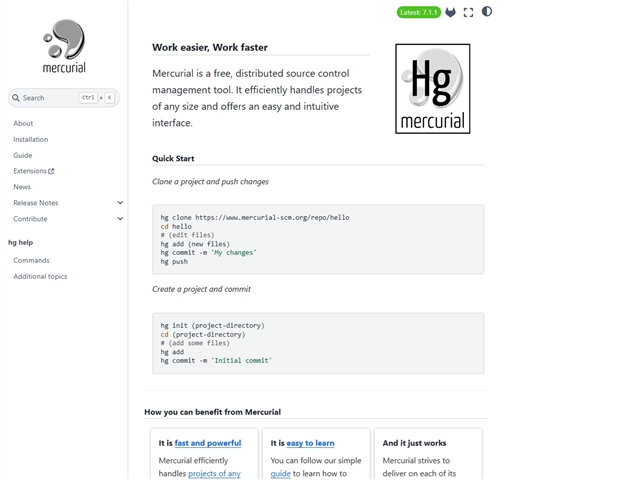
Task: Click the search magnifier icon
Action: (x=16, y=98)
